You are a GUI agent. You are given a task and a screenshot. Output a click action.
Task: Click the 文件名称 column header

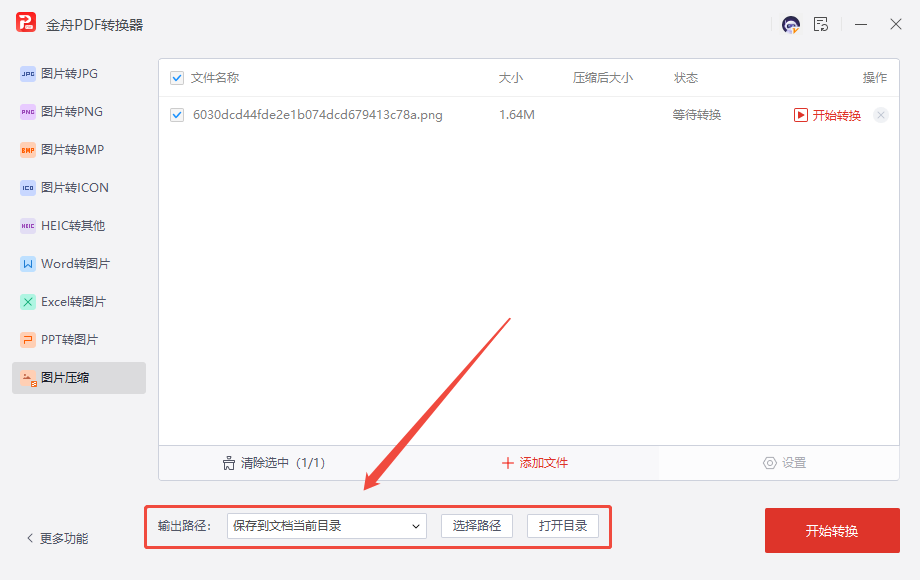point(215,78)
